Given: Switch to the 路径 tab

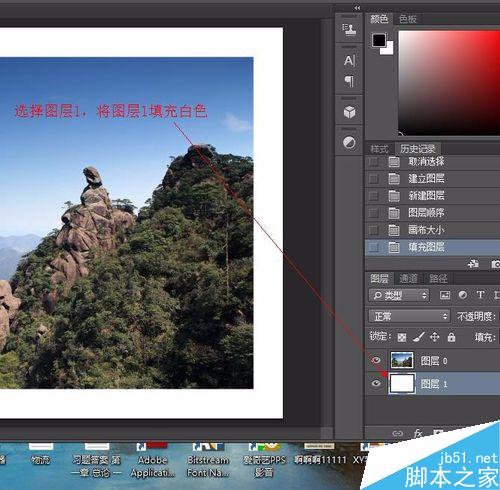Looking at the screenshot, I should 438,279.
